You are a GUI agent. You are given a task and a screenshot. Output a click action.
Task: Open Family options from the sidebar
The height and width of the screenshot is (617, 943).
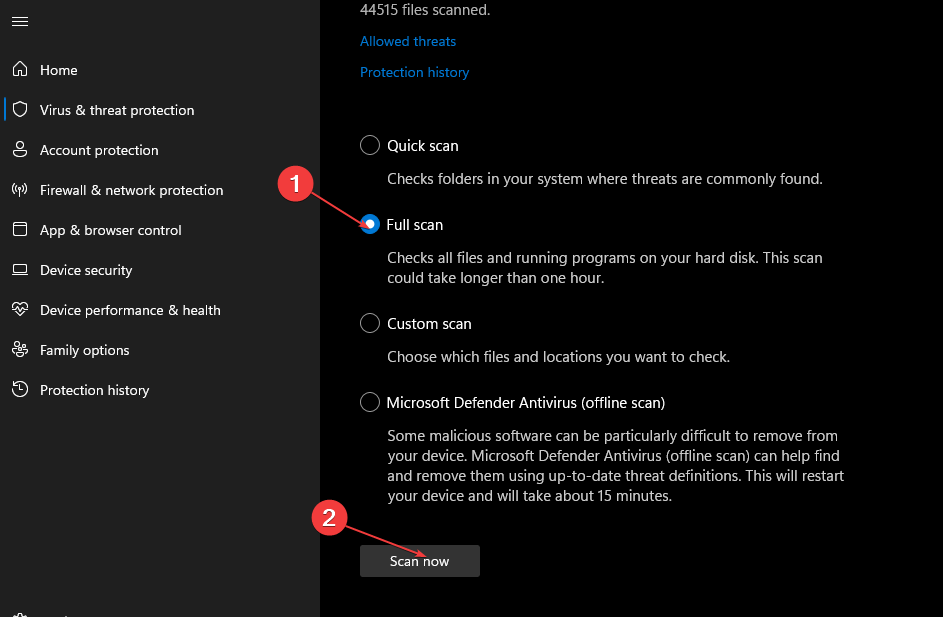coord(85,350)
